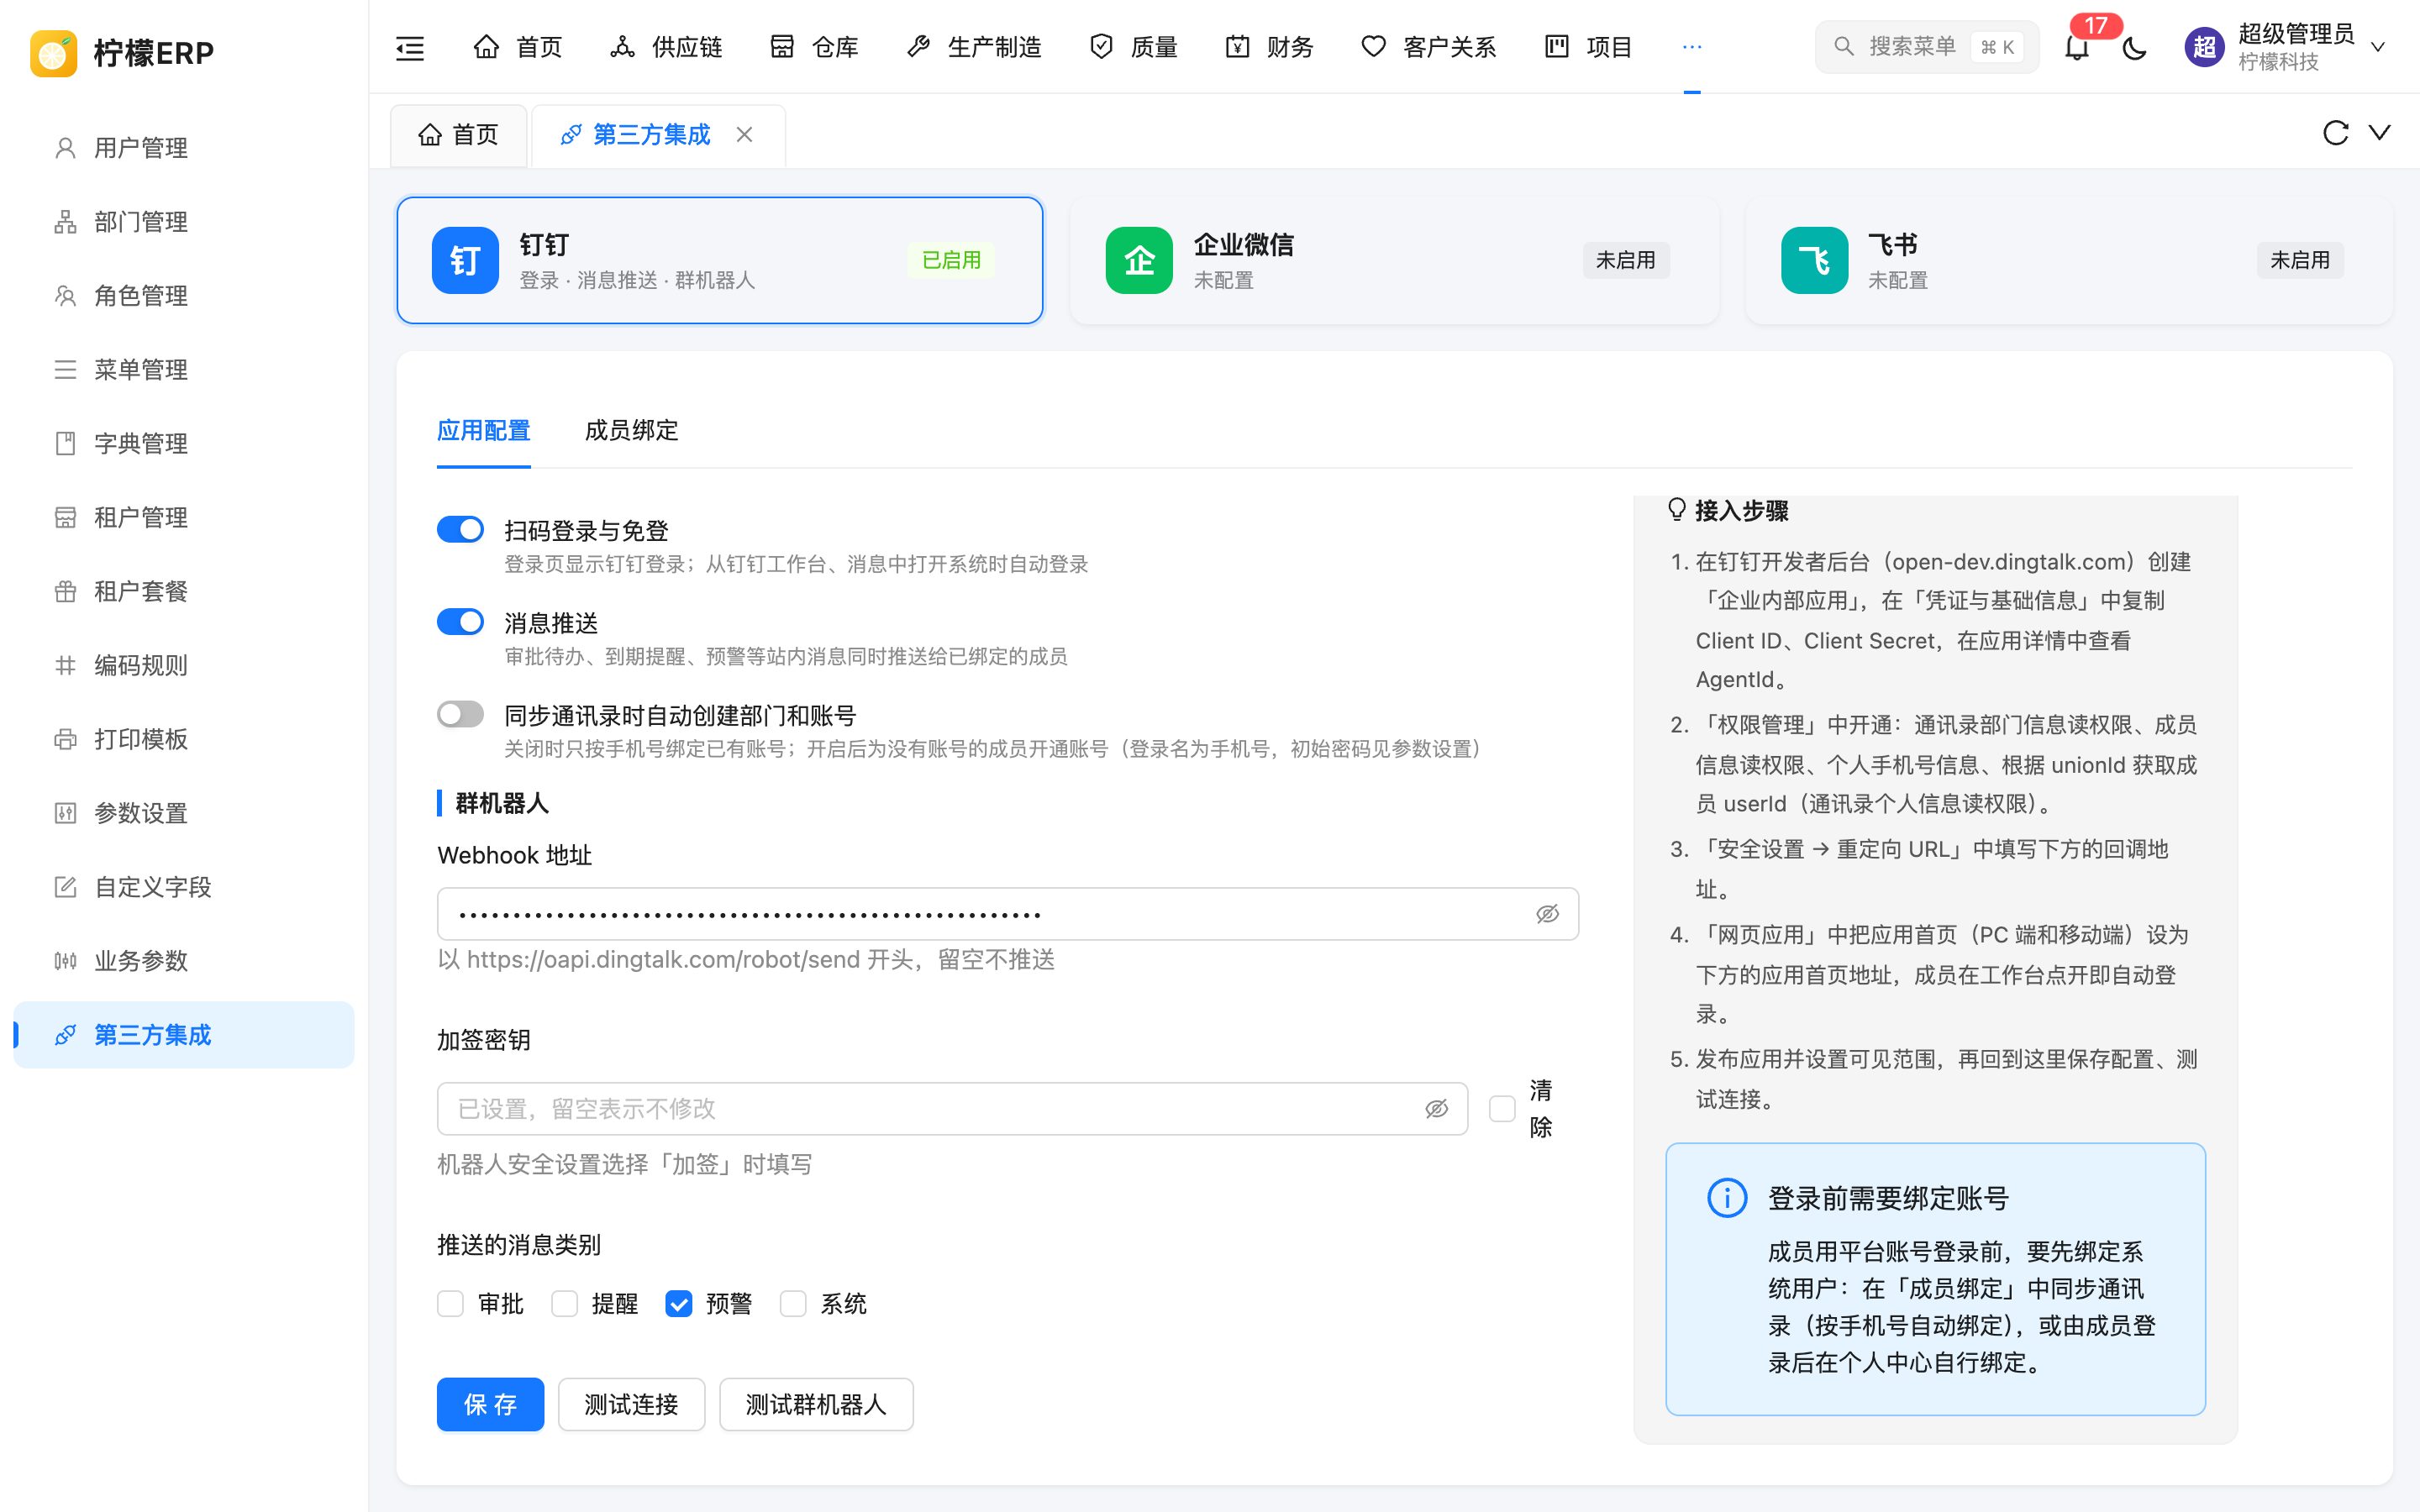The width and height of the screenshot is (2420, 1512).
Task: Click the 柠檬ERP lemon logo
Action: pyautogui.click(x=54, y=53)
